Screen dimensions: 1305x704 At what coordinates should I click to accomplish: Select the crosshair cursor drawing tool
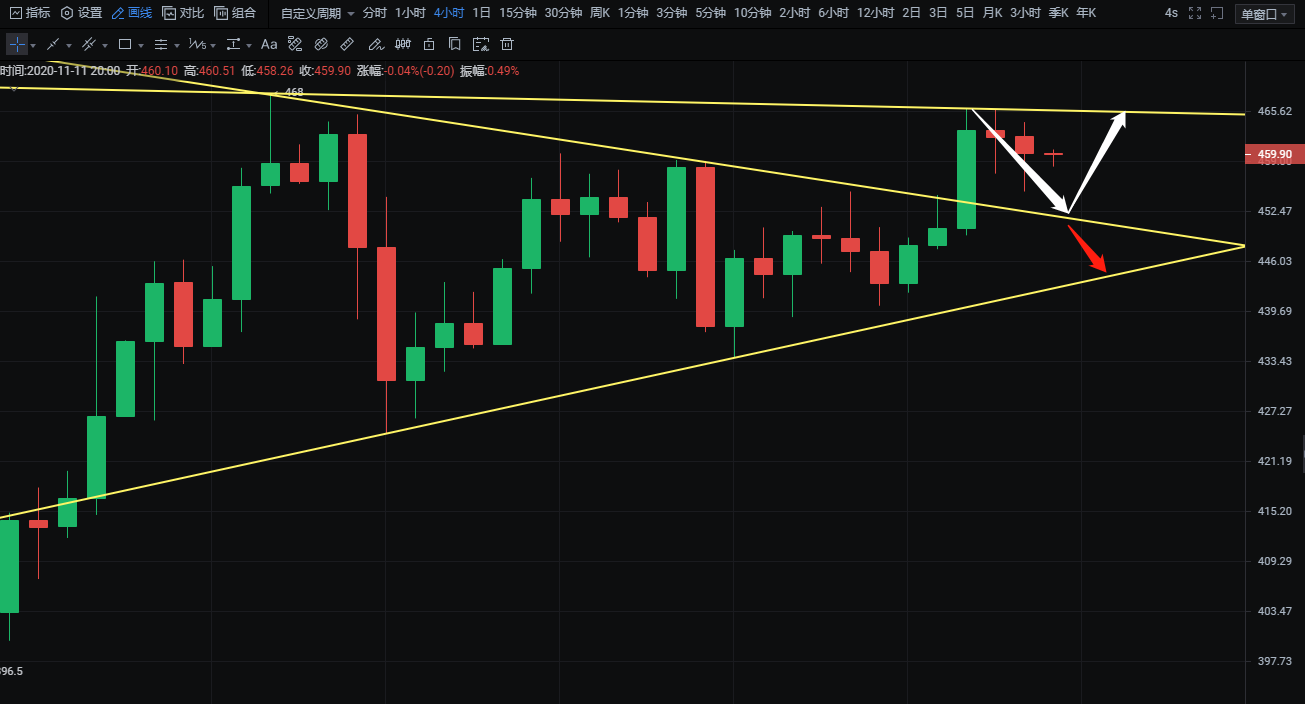17,45
